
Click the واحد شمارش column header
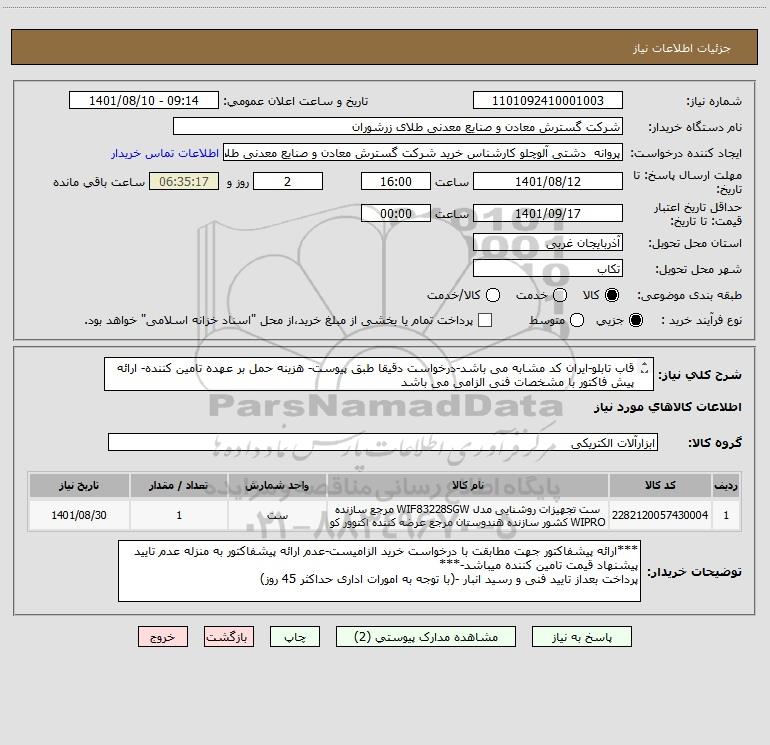pos(277,485)
